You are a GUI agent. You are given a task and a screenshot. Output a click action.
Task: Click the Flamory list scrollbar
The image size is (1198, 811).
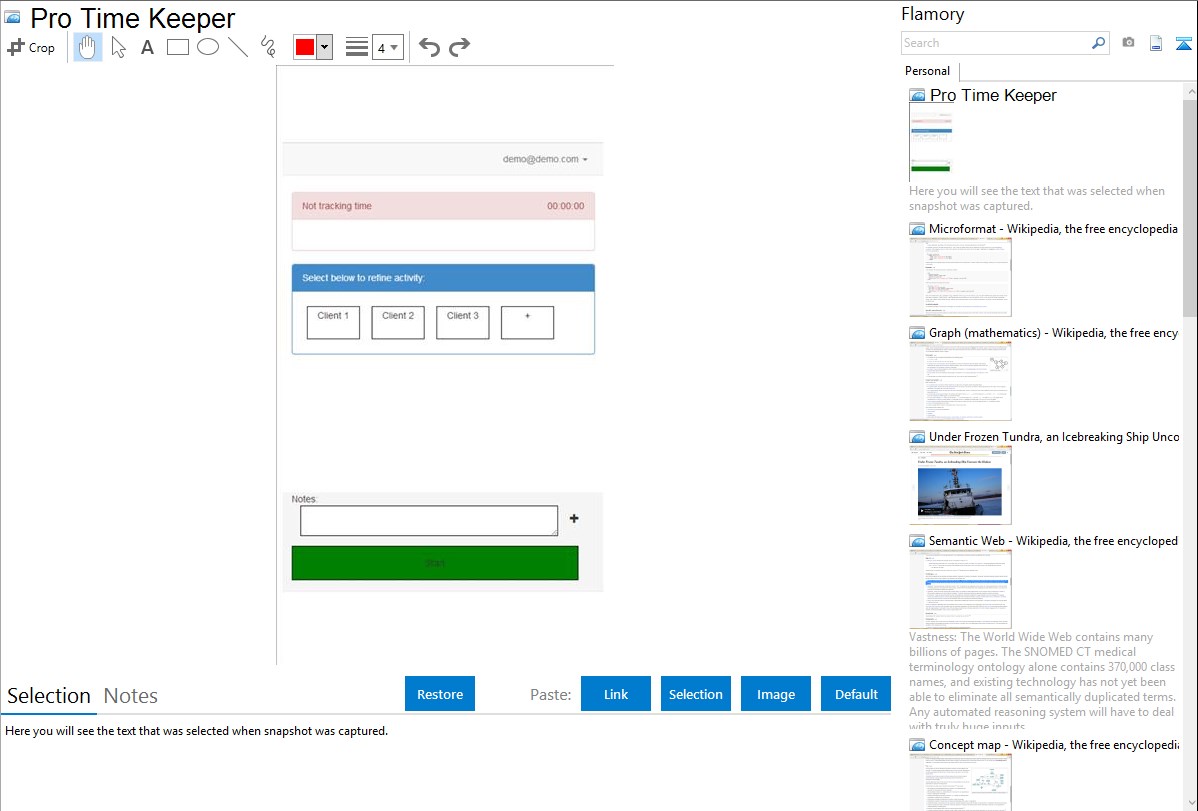click(x=1190, y=207)
